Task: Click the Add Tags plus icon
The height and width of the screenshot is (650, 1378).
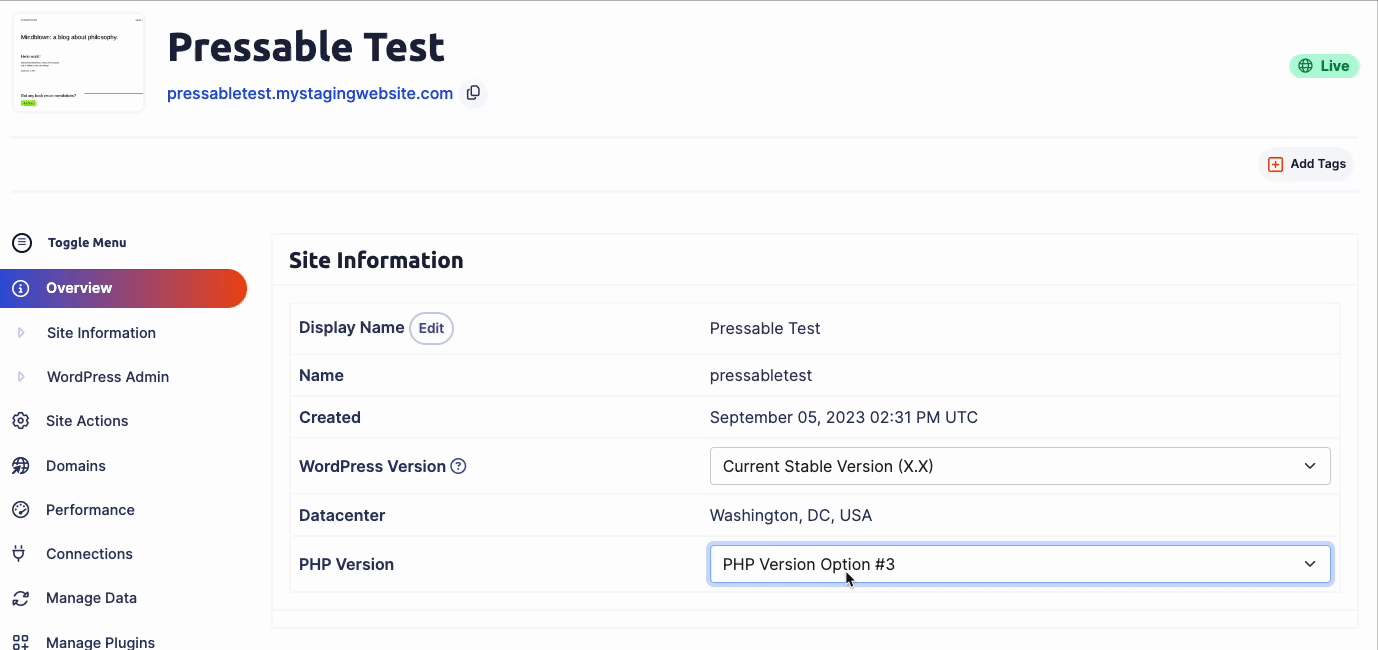Action: pos(1275,164)
